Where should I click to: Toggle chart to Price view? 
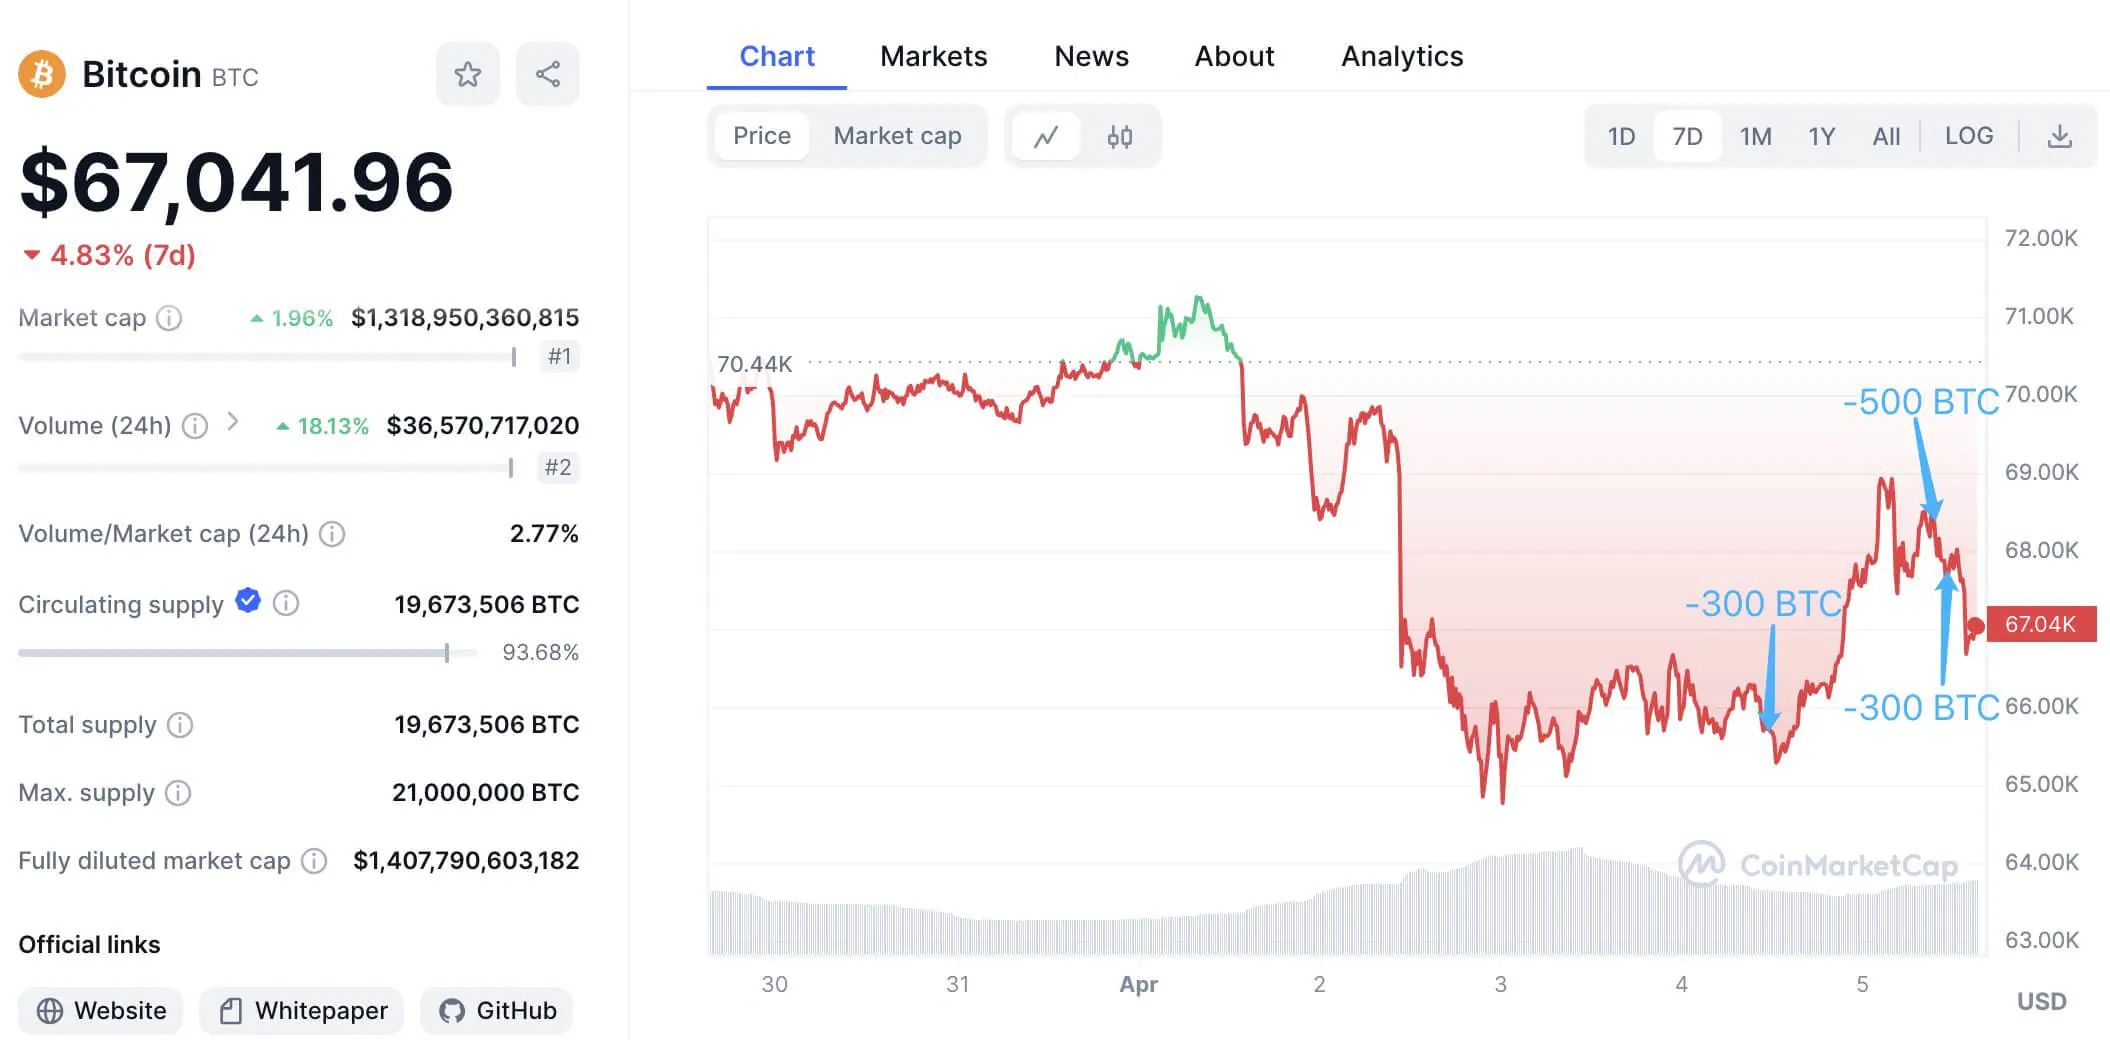pyautogui.click(x=761, y=136)
